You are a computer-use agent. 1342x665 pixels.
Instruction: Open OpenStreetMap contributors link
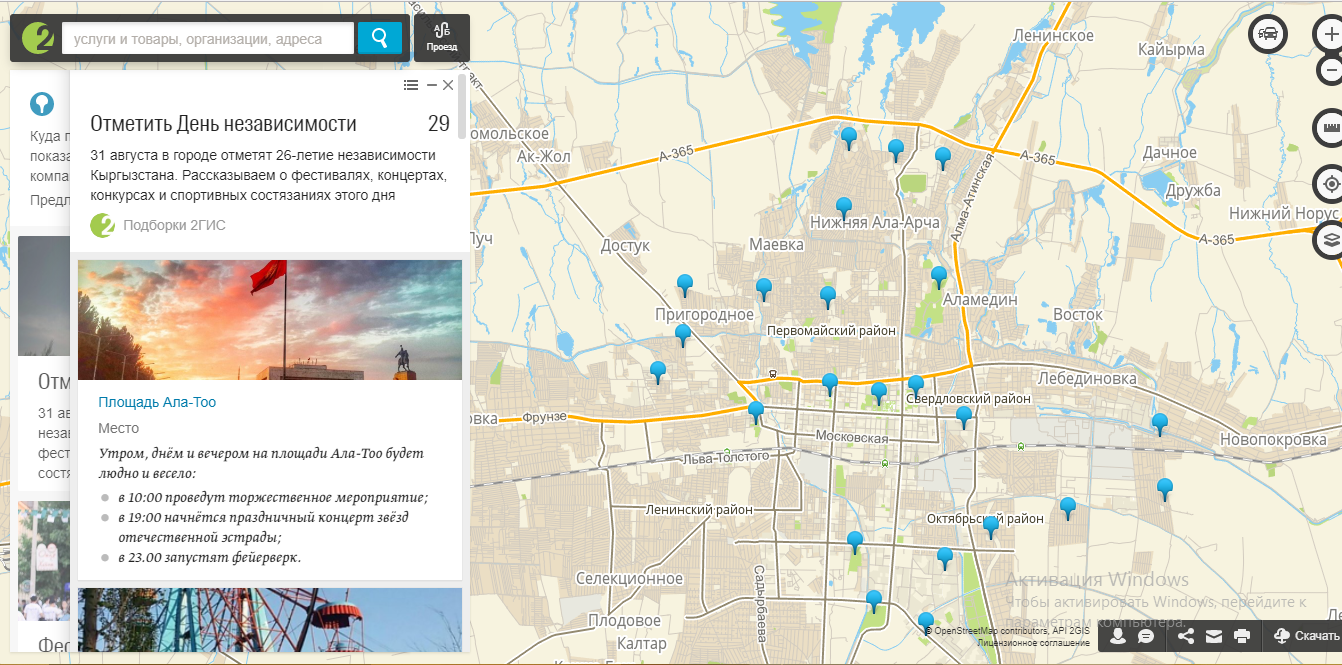[991, 631]
